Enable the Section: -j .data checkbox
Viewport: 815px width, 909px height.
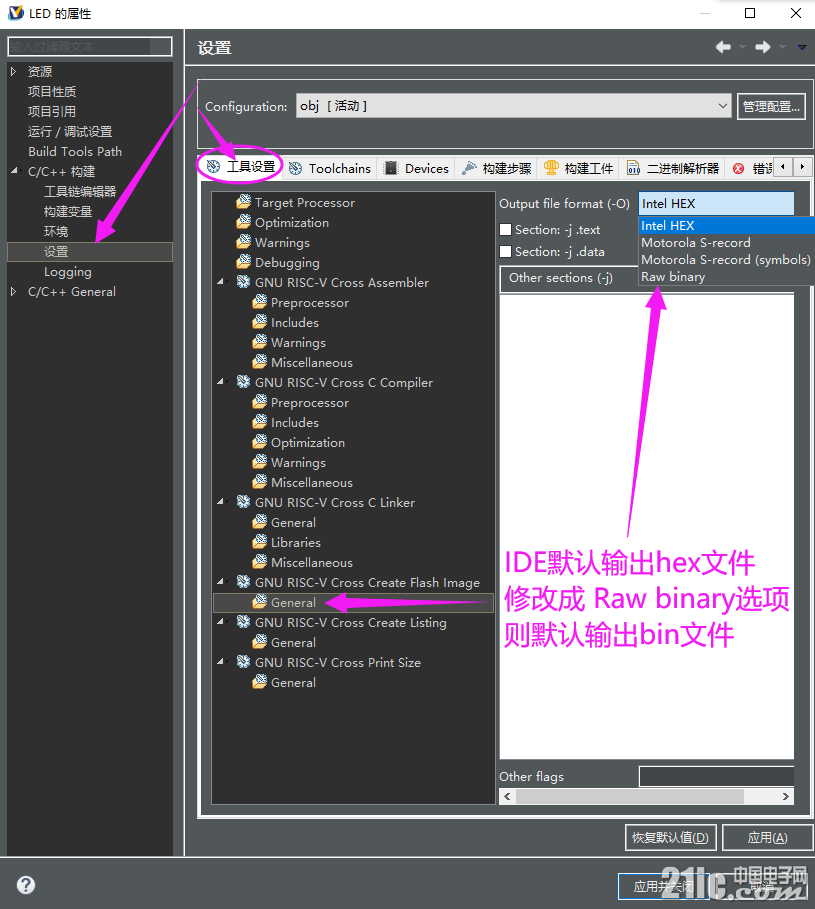tap(505, 252)
